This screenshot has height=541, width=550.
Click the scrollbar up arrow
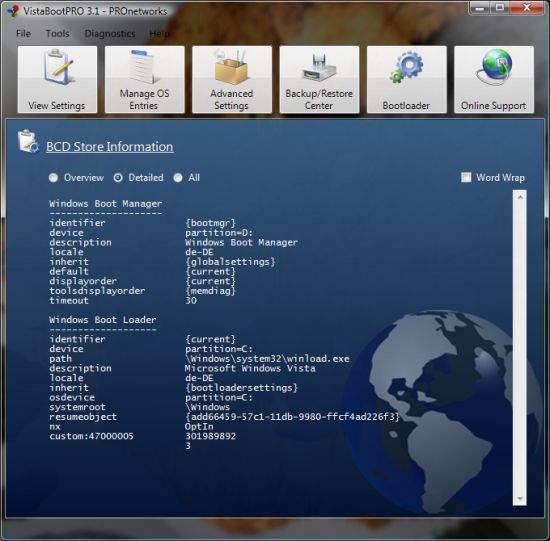click(520, 198)
